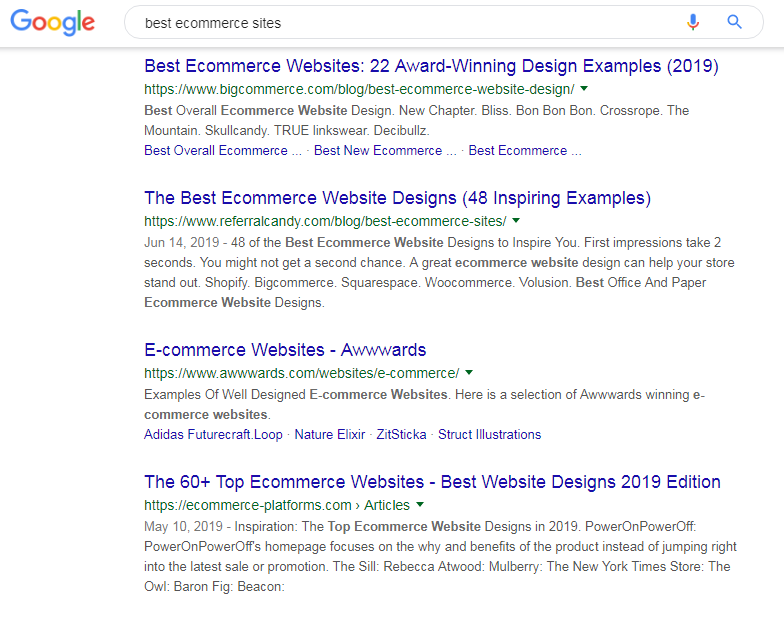Open the 'Best Ecommerce Websites: 22 Award-Winning' result
Image resolution: width=784 pixels, height=620 pixels.
[431, 66]
